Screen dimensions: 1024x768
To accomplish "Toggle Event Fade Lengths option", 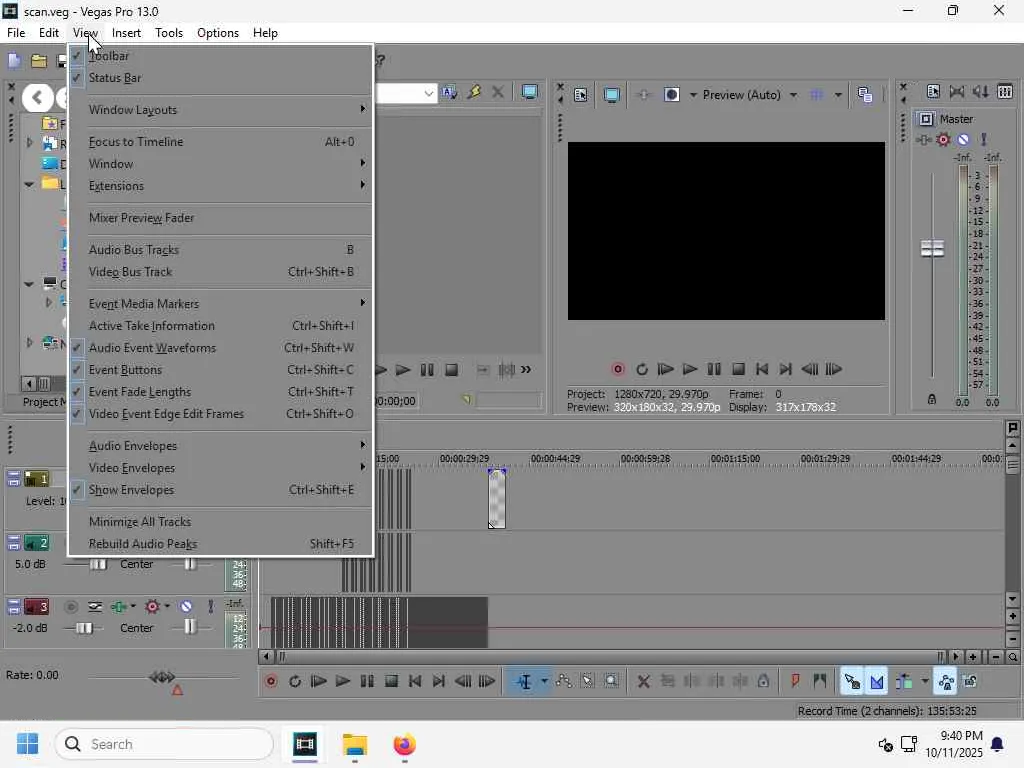I will coord(221,392).
